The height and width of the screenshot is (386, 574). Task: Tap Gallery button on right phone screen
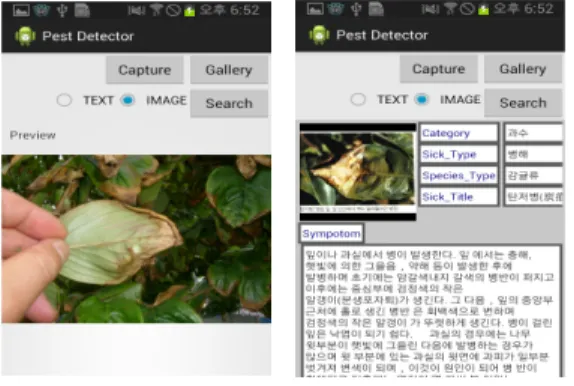523,69
